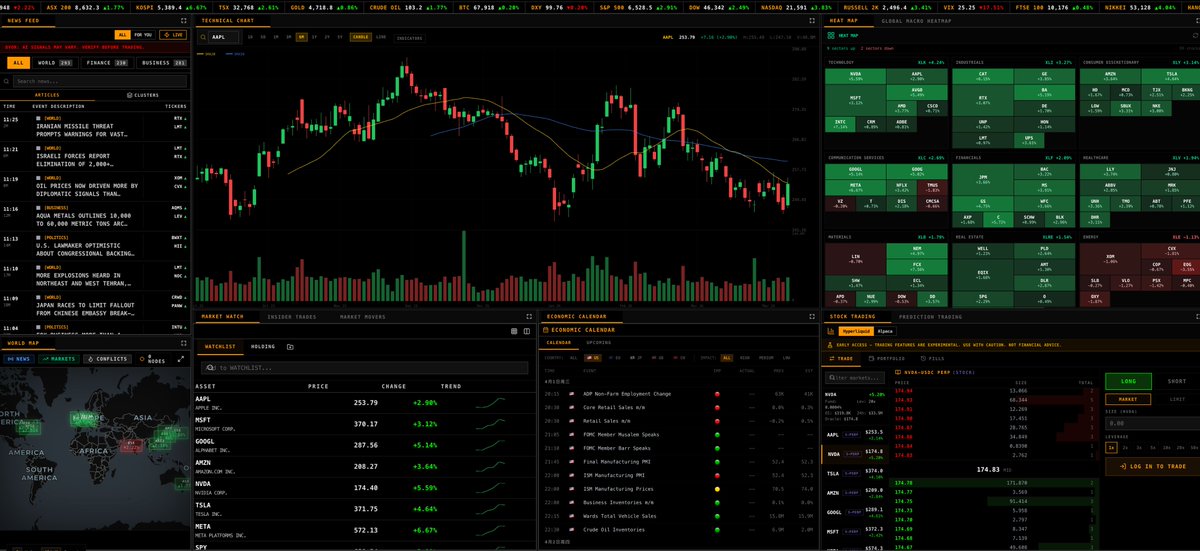Switch chart type to Candle
Viewport: 1200px width, 551px height.
point(361,37)
